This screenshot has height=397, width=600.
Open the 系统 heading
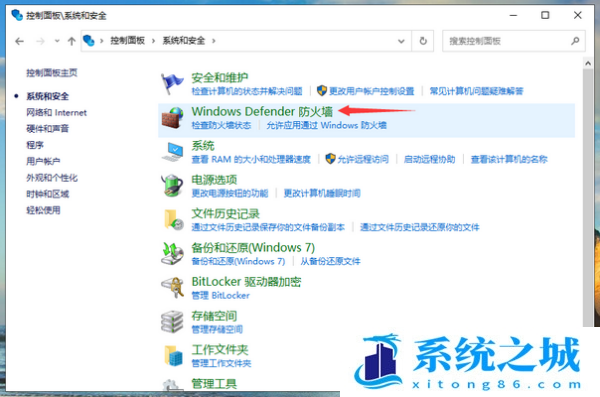(x=203, y=145)
